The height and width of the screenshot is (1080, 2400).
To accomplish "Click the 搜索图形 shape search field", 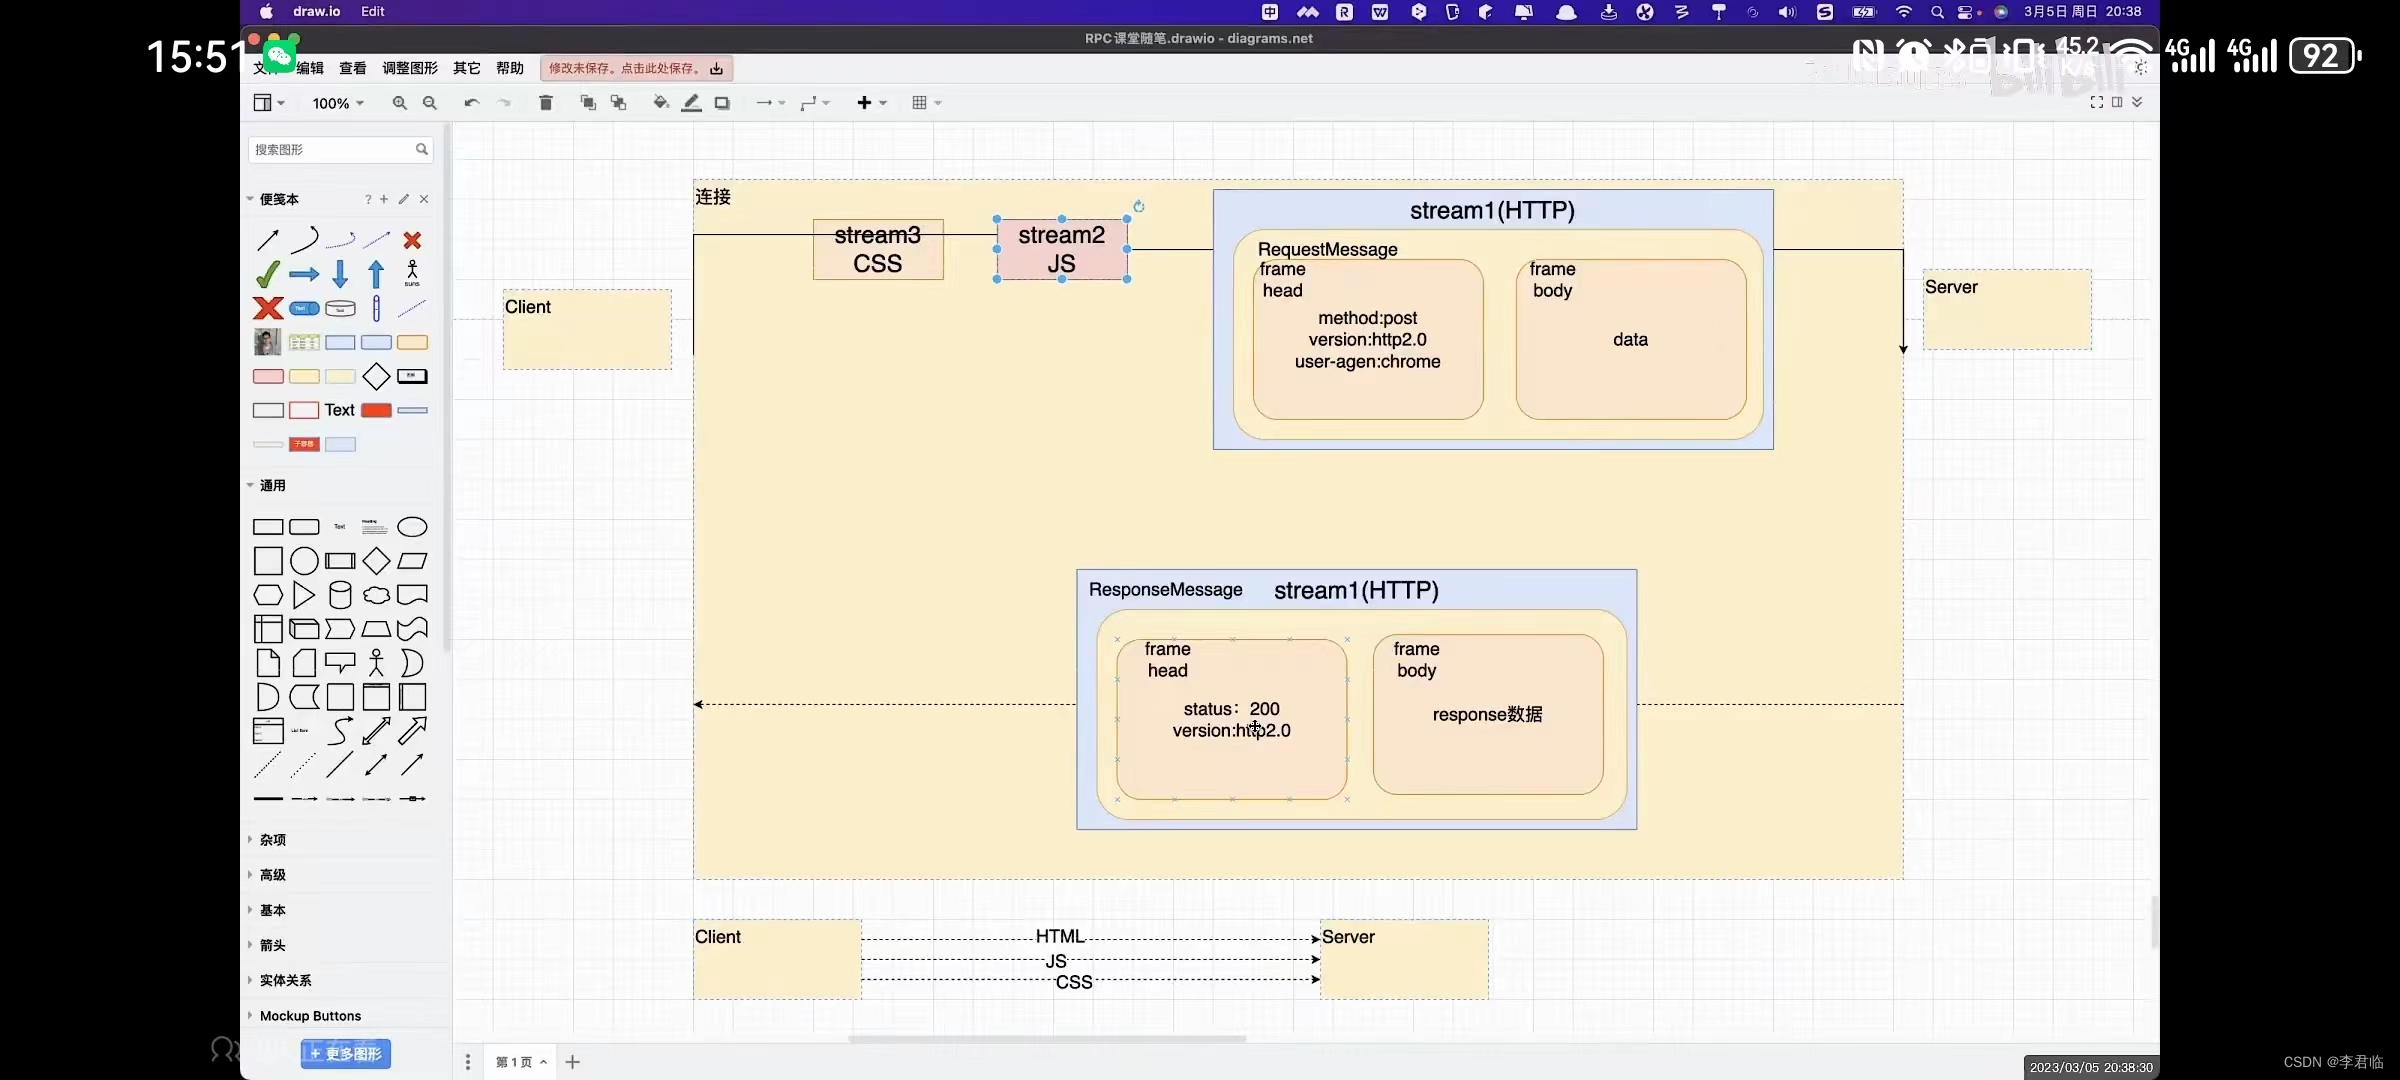I will pyautogui.click(x=332, y=149).
